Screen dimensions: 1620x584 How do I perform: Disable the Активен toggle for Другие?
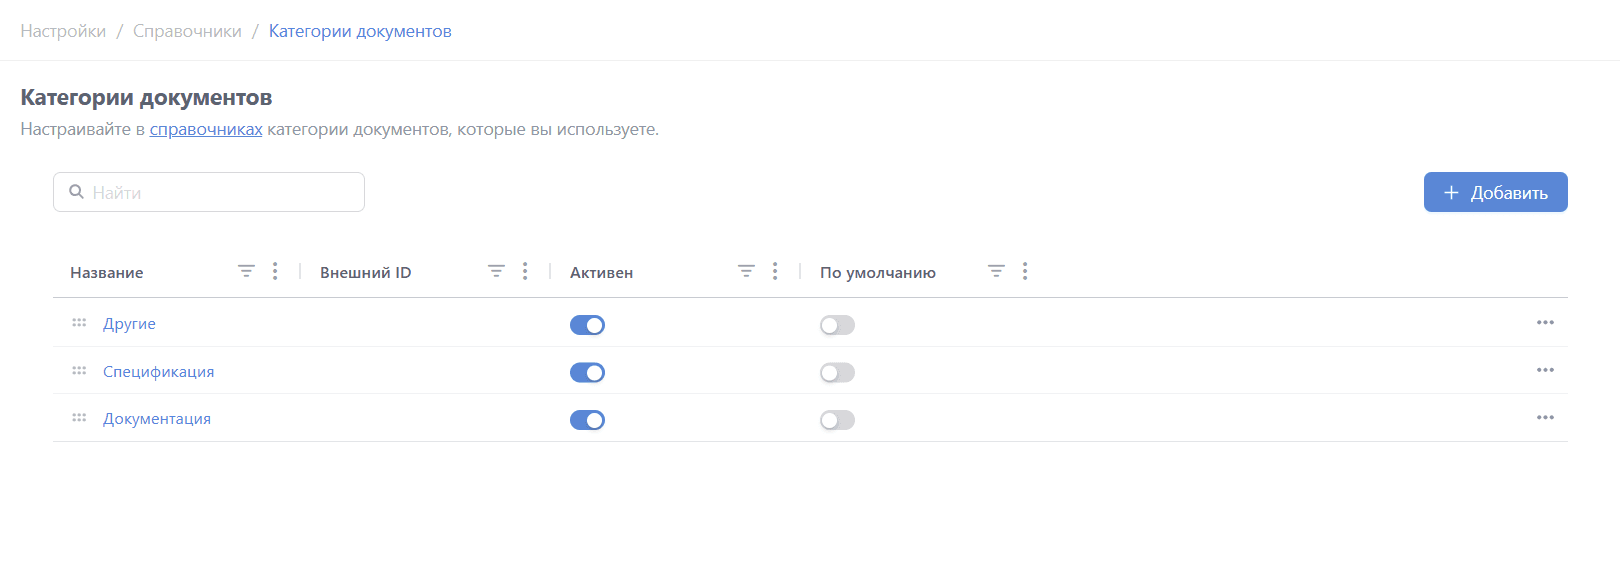[587, 325]
